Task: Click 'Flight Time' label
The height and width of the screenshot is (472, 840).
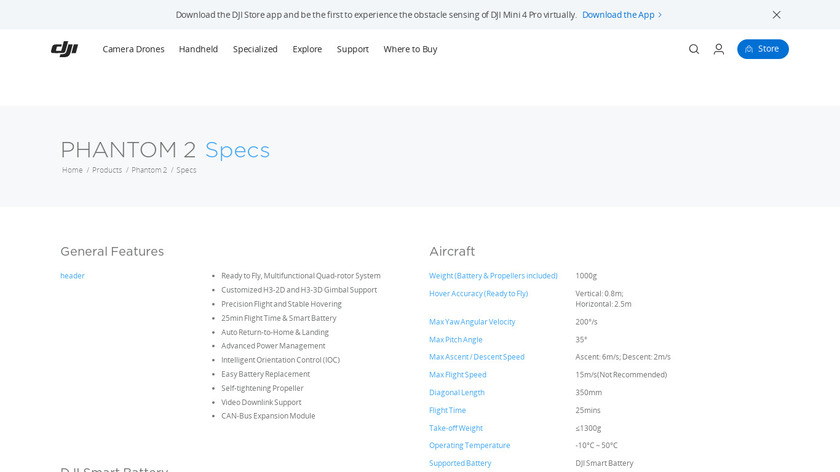Action: coord(447,410)
